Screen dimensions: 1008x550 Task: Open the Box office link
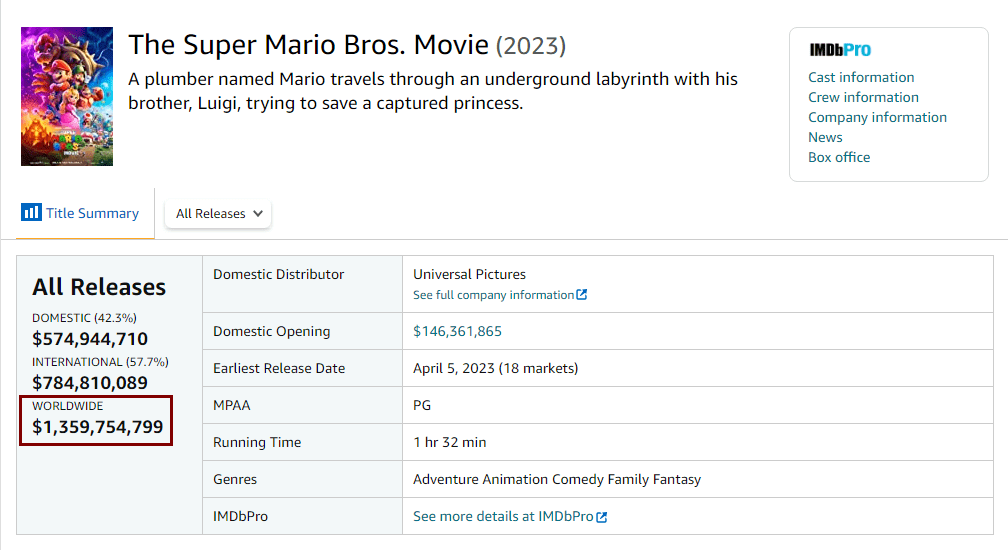click(839, 157)
